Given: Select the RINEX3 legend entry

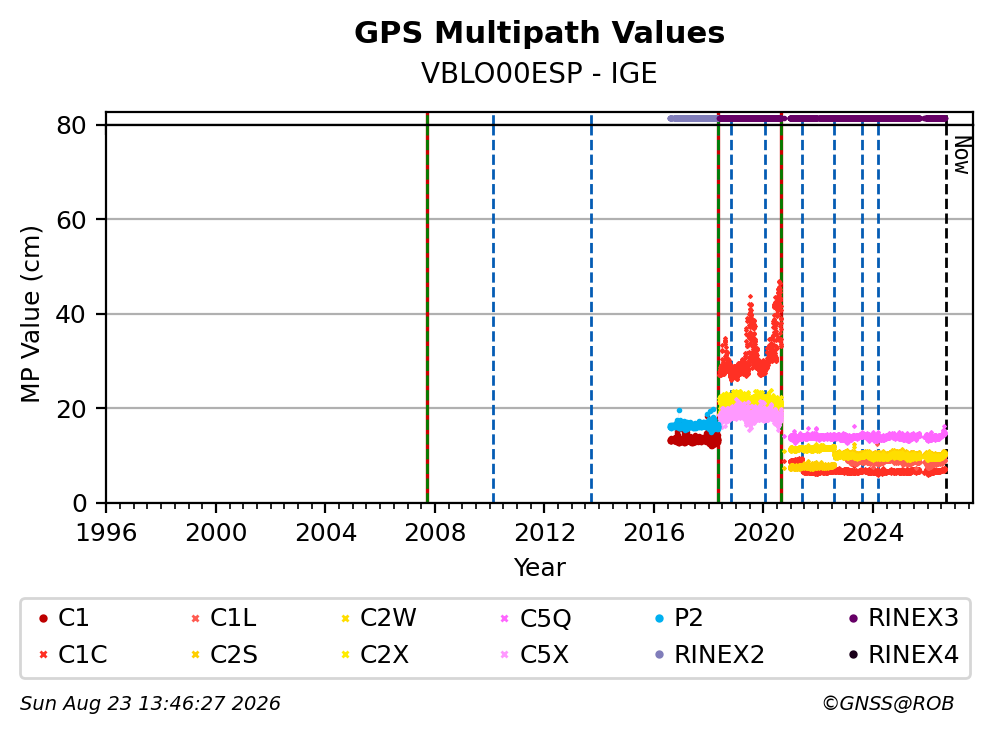Looking at the screenshot, I should (903, 618).
